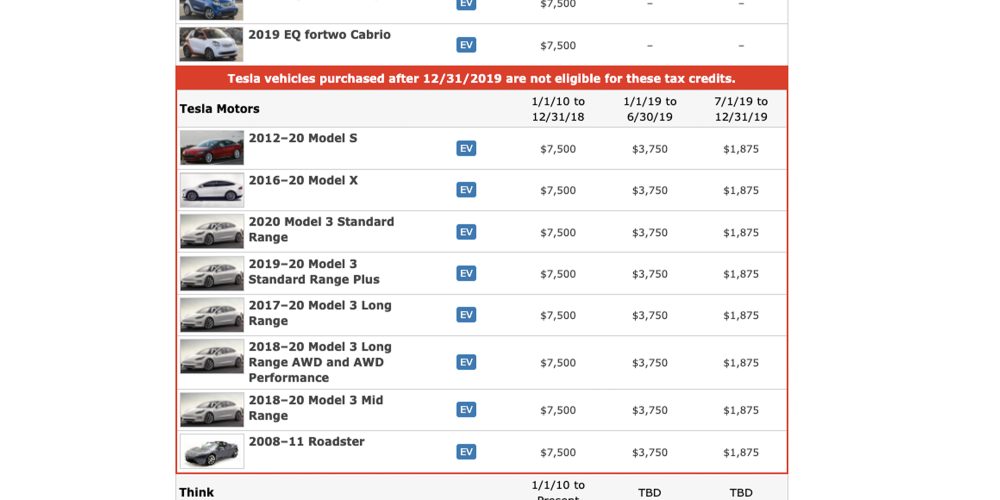1000x500 pixels.
Task: Click the red Tesla tax credit eligibility banner
Action: (481, 79)
